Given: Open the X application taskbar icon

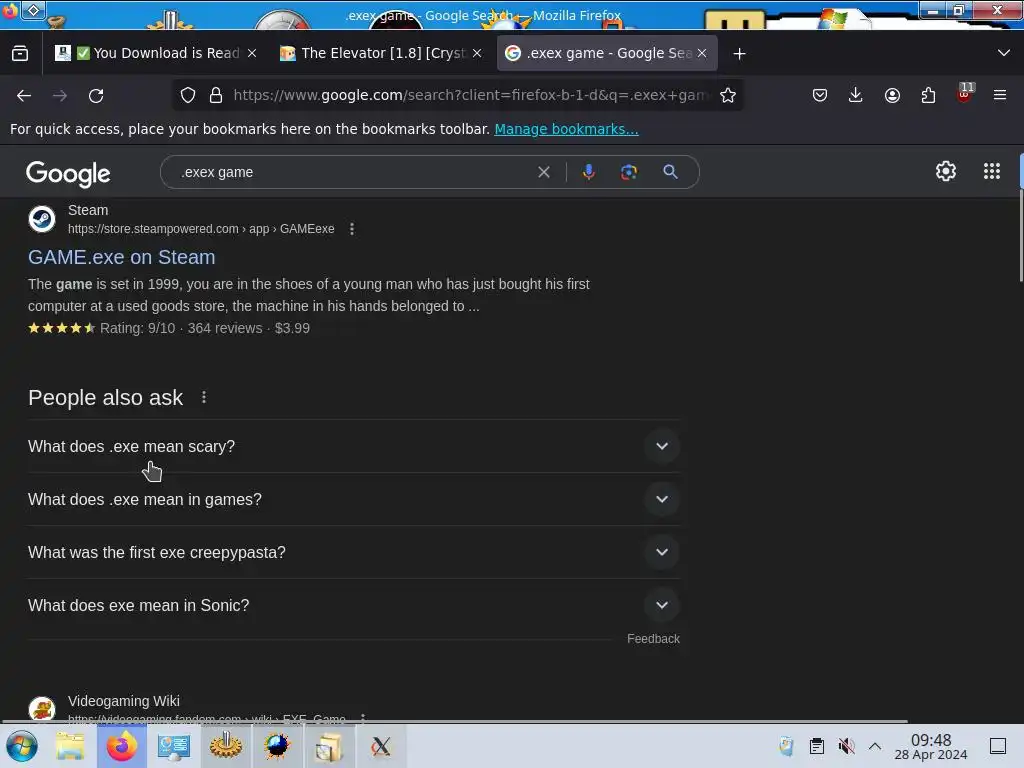Looking at the screenshot, I should (x=381, y=746).
